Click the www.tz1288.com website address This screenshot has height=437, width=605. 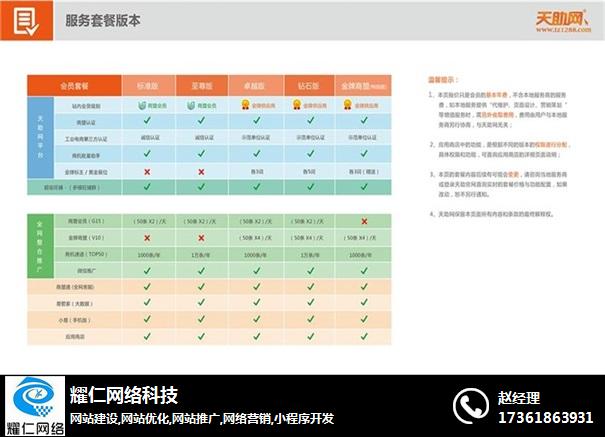(x=563, y=29)
